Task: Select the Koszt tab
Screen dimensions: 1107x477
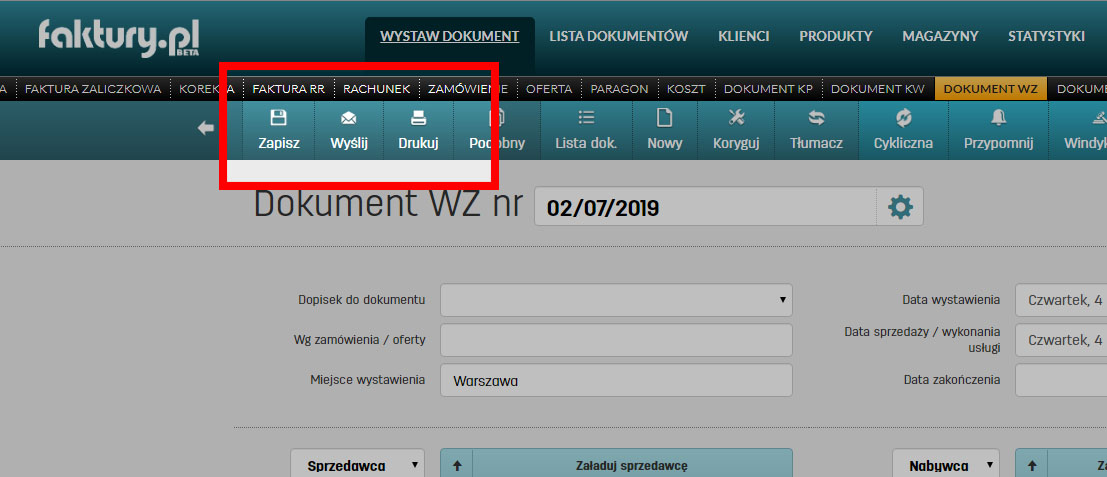Action: point(686,89)
